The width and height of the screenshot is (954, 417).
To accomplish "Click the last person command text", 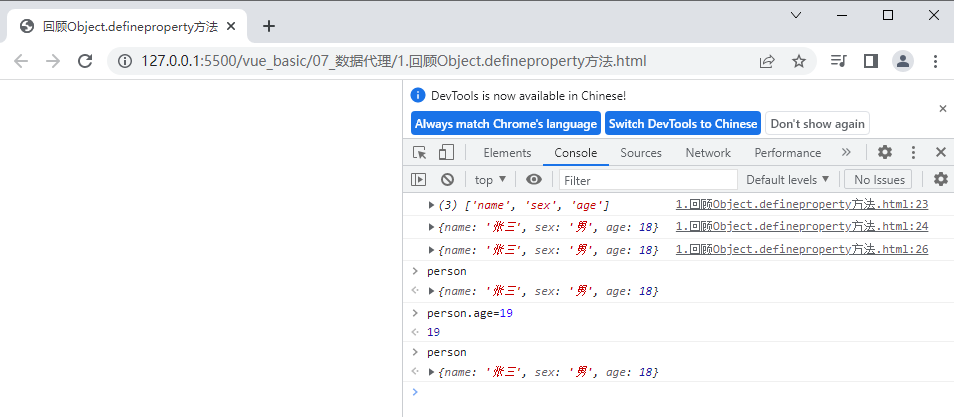I will click(x=447, y=352).
